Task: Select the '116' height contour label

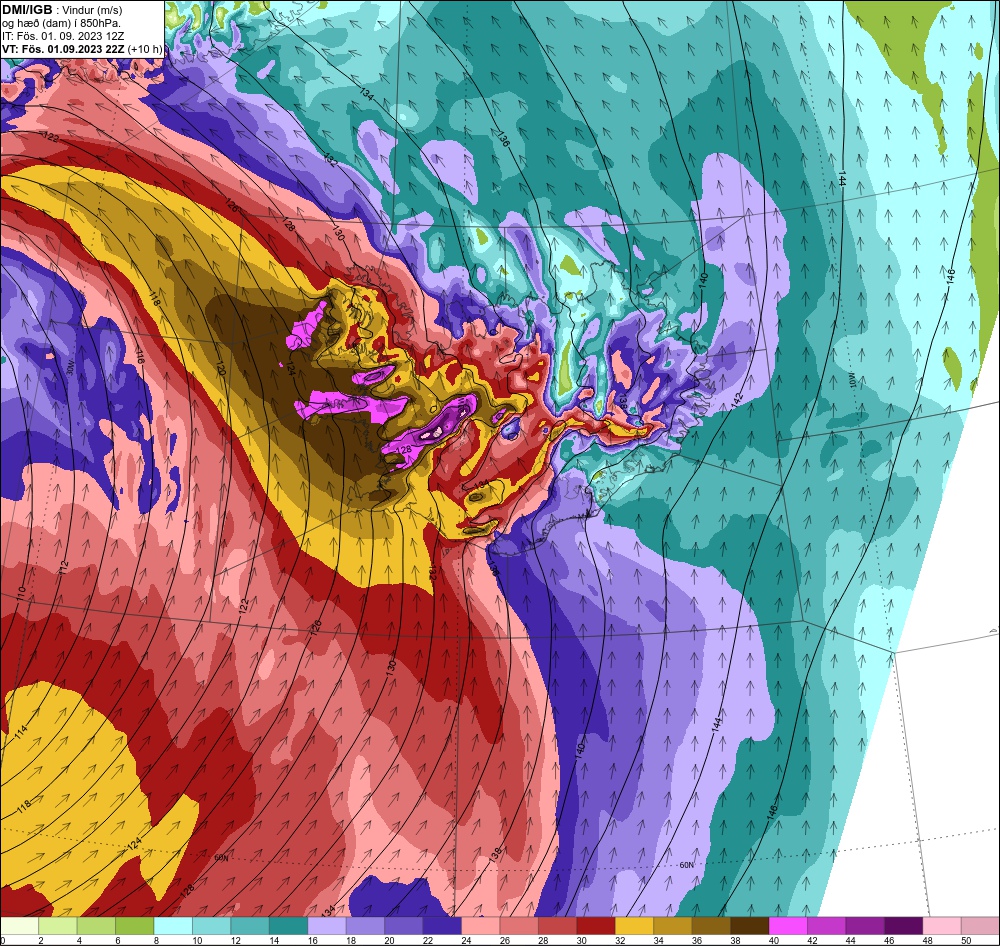Action: pos(140,356)
